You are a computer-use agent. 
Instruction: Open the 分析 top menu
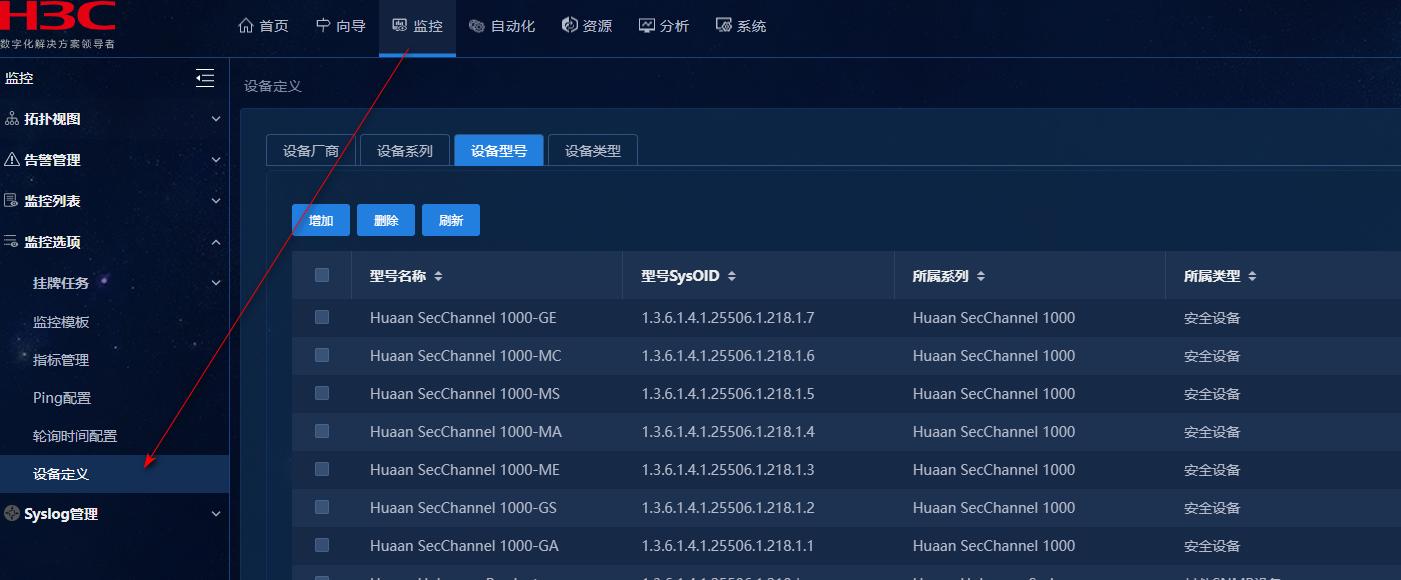(664, 26)
